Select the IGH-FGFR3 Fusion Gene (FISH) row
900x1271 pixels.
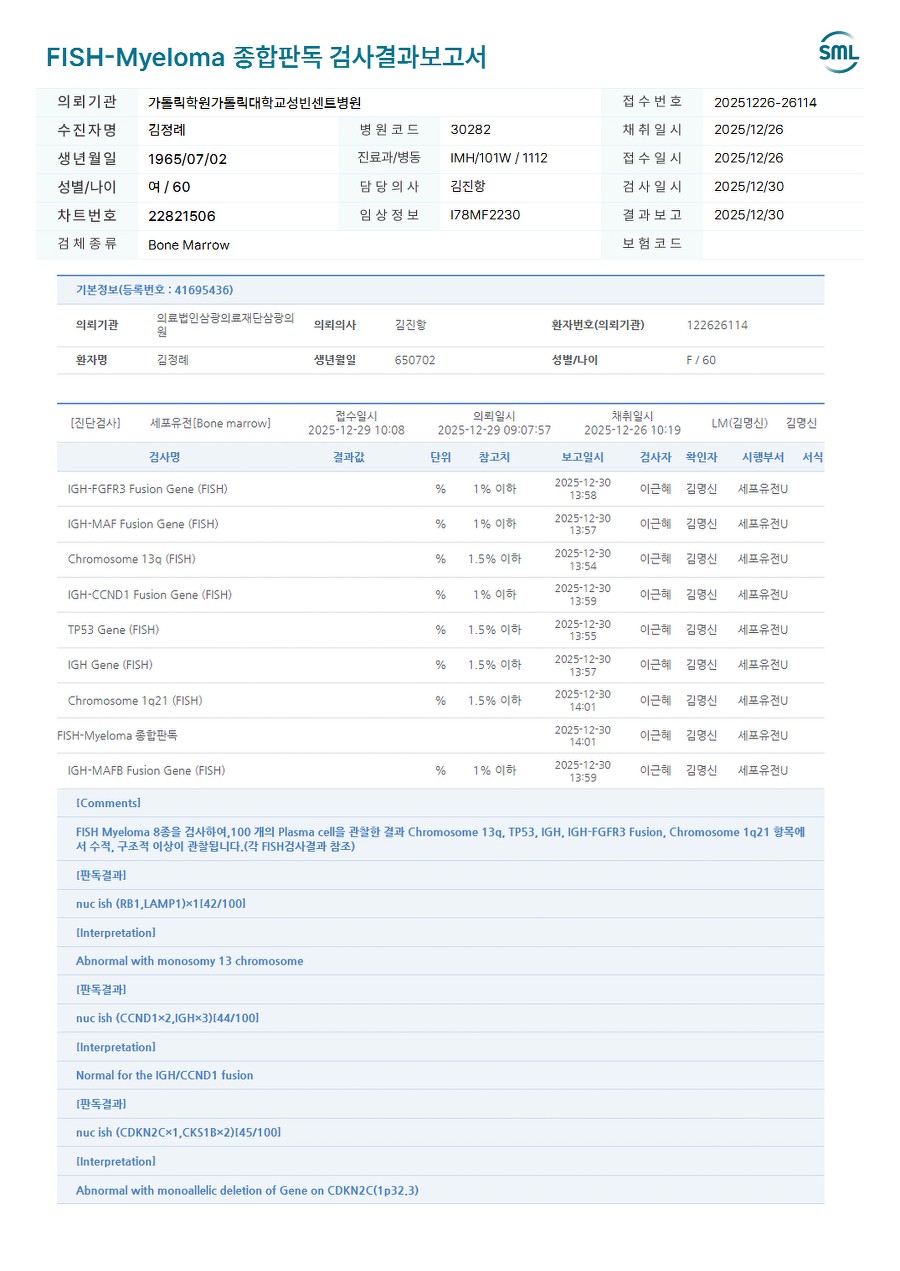[x=440, y=489]
